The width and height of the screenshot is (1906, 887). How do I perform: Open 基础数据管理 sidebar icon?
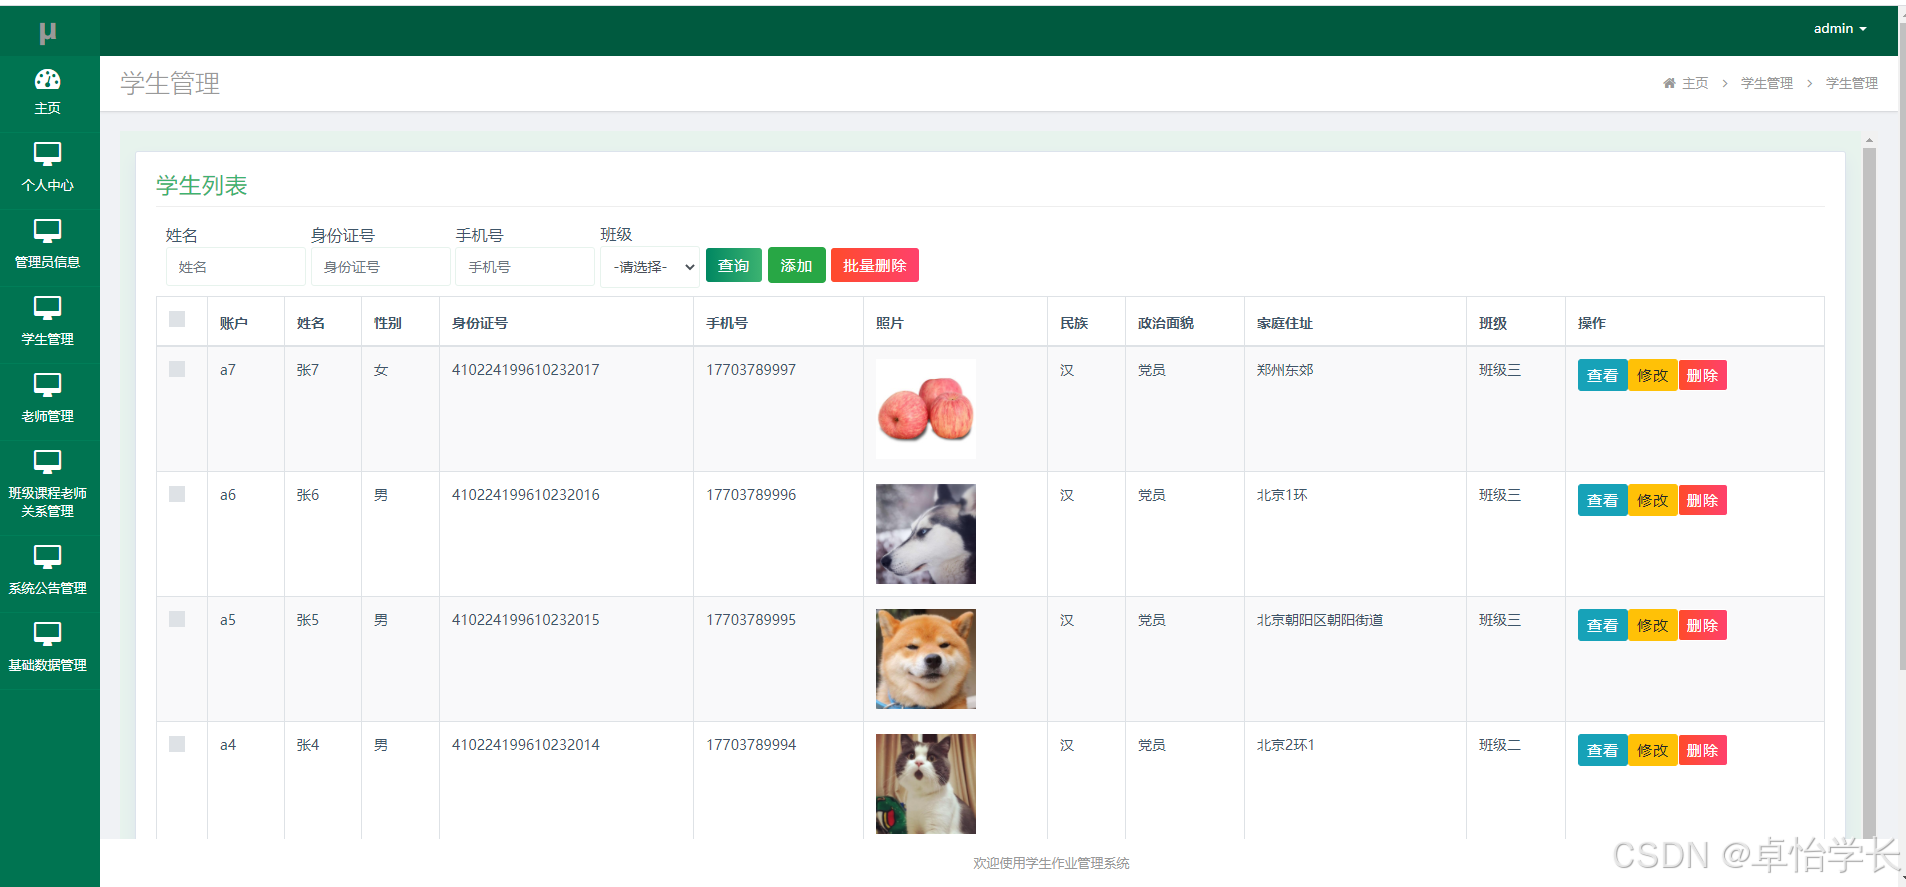[47, 635]
